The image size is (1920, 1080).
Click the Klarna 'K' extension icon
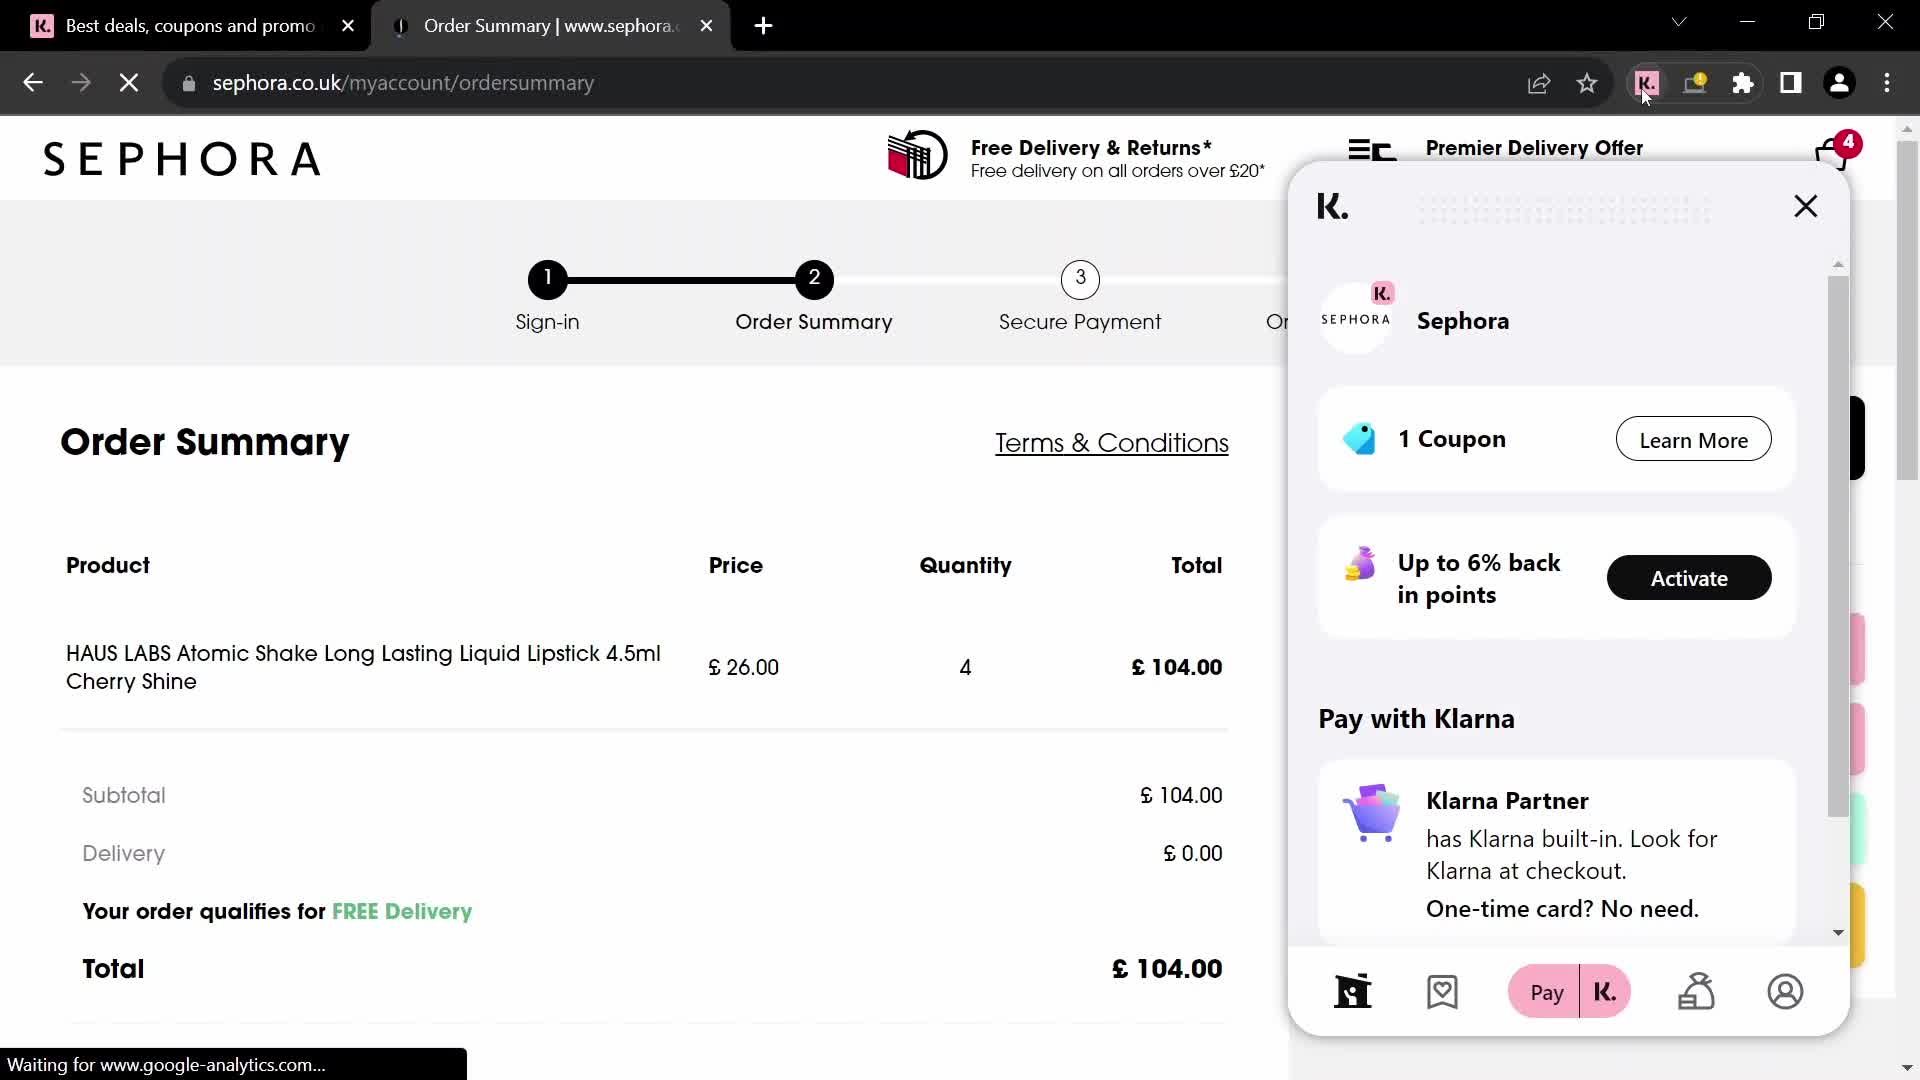pos(1647,82)
